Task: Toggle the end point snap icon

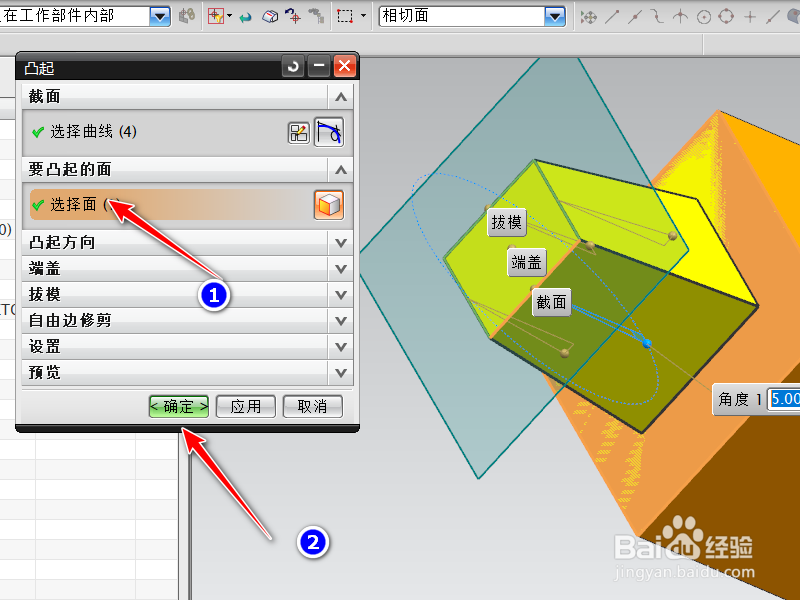Action: [612, 17]
